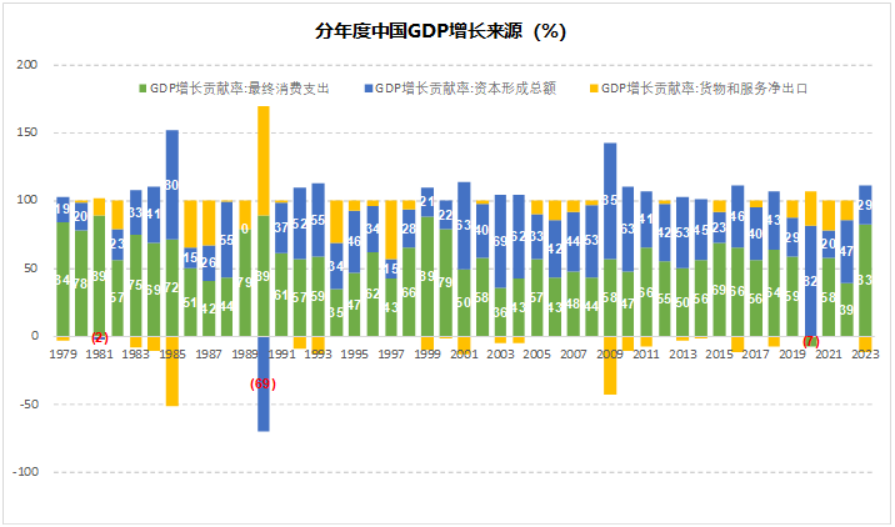895x527 pixels.
Task: Select legend label GDP增长贡献率:资本形成总额
Action: pos(465,88)
